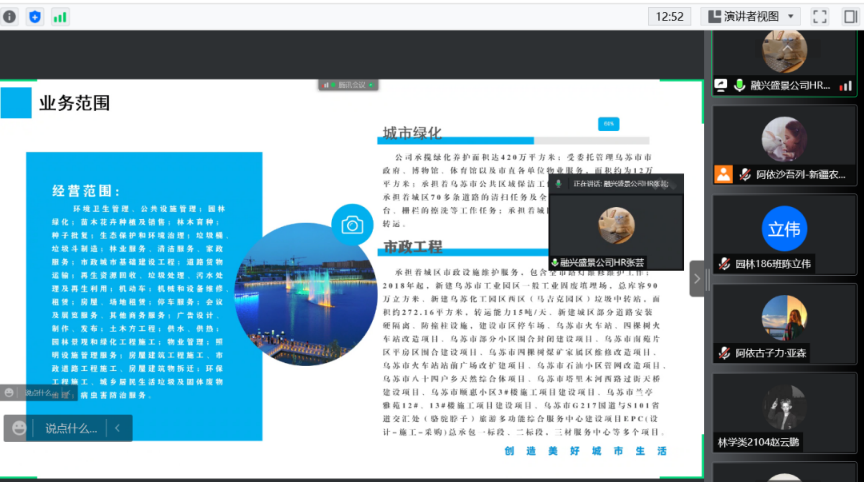Collapse the chat input bar arrow
This screenshot has width=864, height=482.
click(117, 428)
